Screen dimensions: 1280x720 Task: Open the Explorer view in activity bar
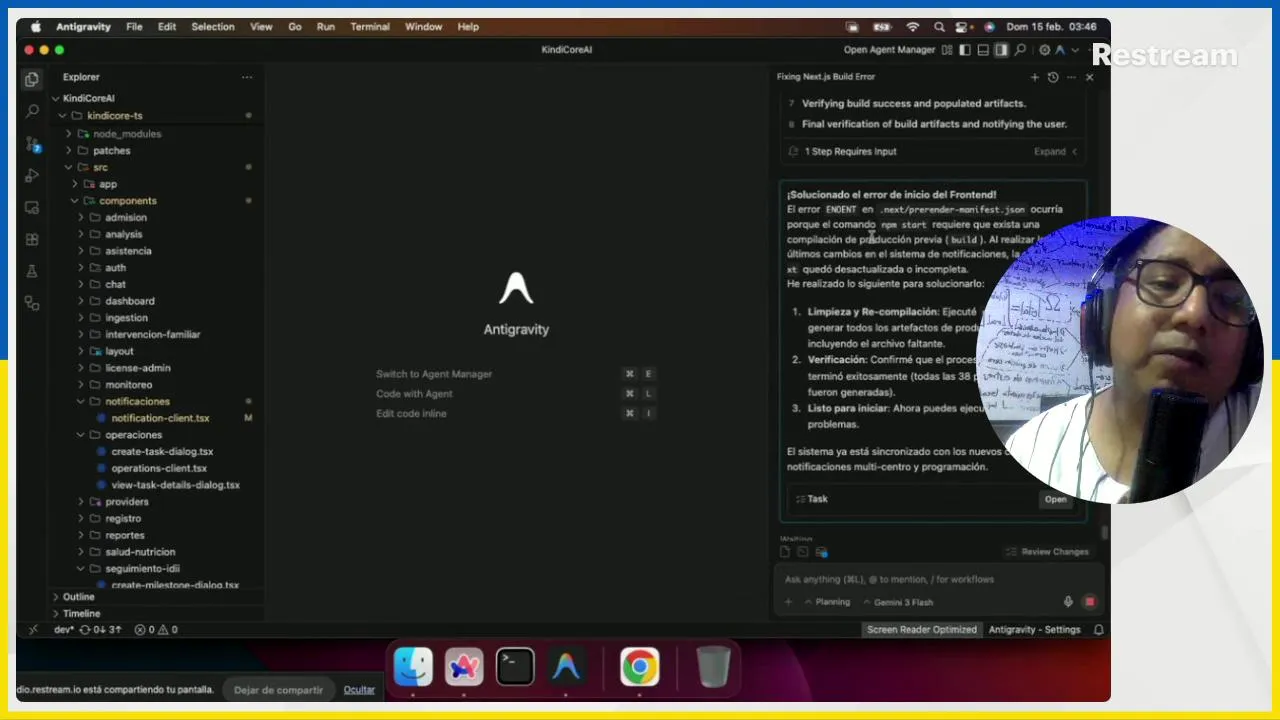click(32, 79)
